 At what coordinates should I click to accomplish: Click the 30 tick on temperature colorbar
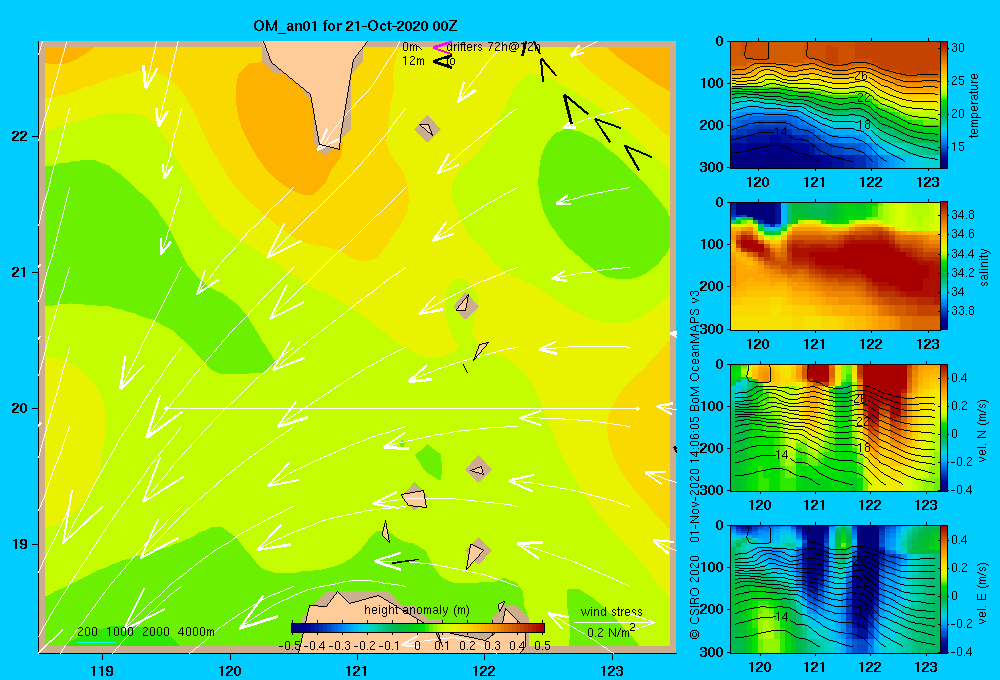(958, 48)
